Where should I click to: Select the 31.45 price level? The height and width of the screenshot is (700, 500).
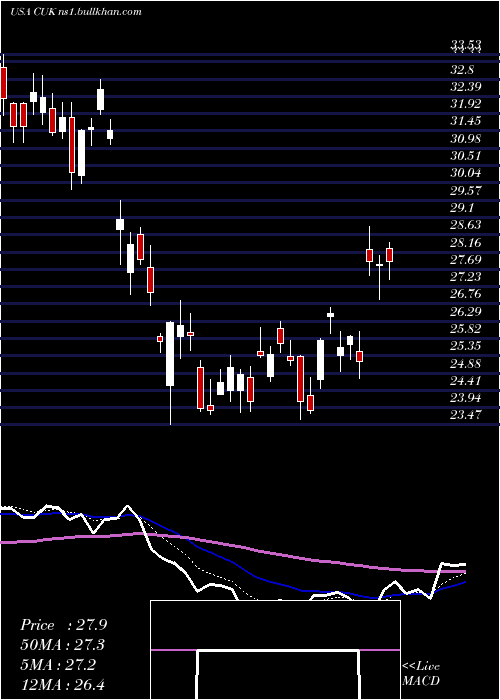coord(466,121)
